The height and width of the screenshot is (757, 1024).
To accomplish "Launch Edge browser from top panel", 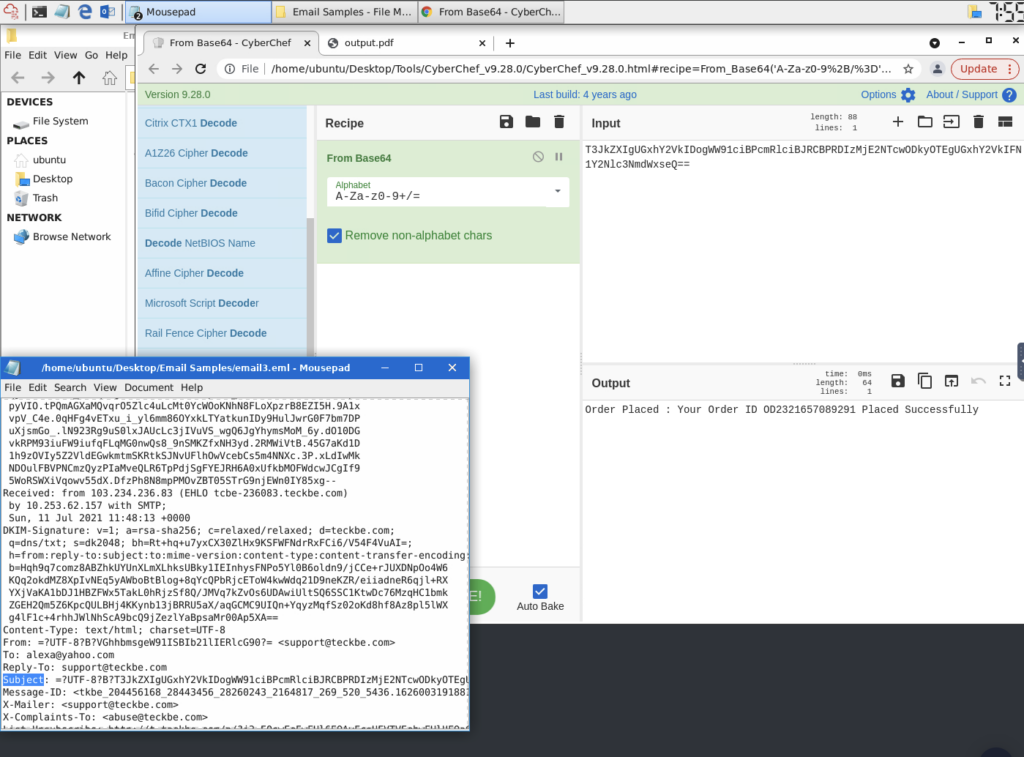I will pos(84,12).
